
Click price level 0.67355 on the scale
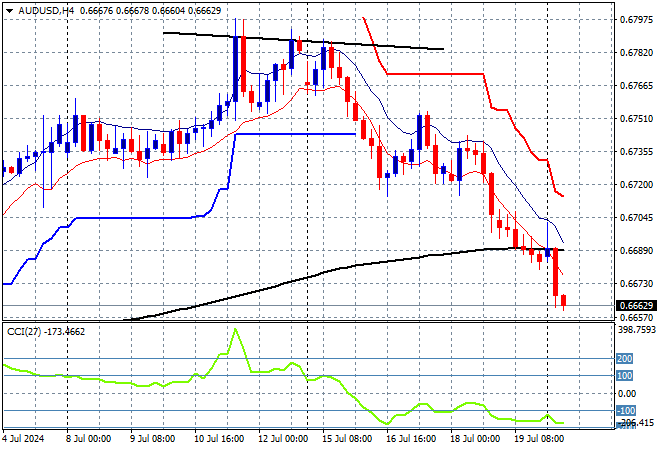coord(636,152)
